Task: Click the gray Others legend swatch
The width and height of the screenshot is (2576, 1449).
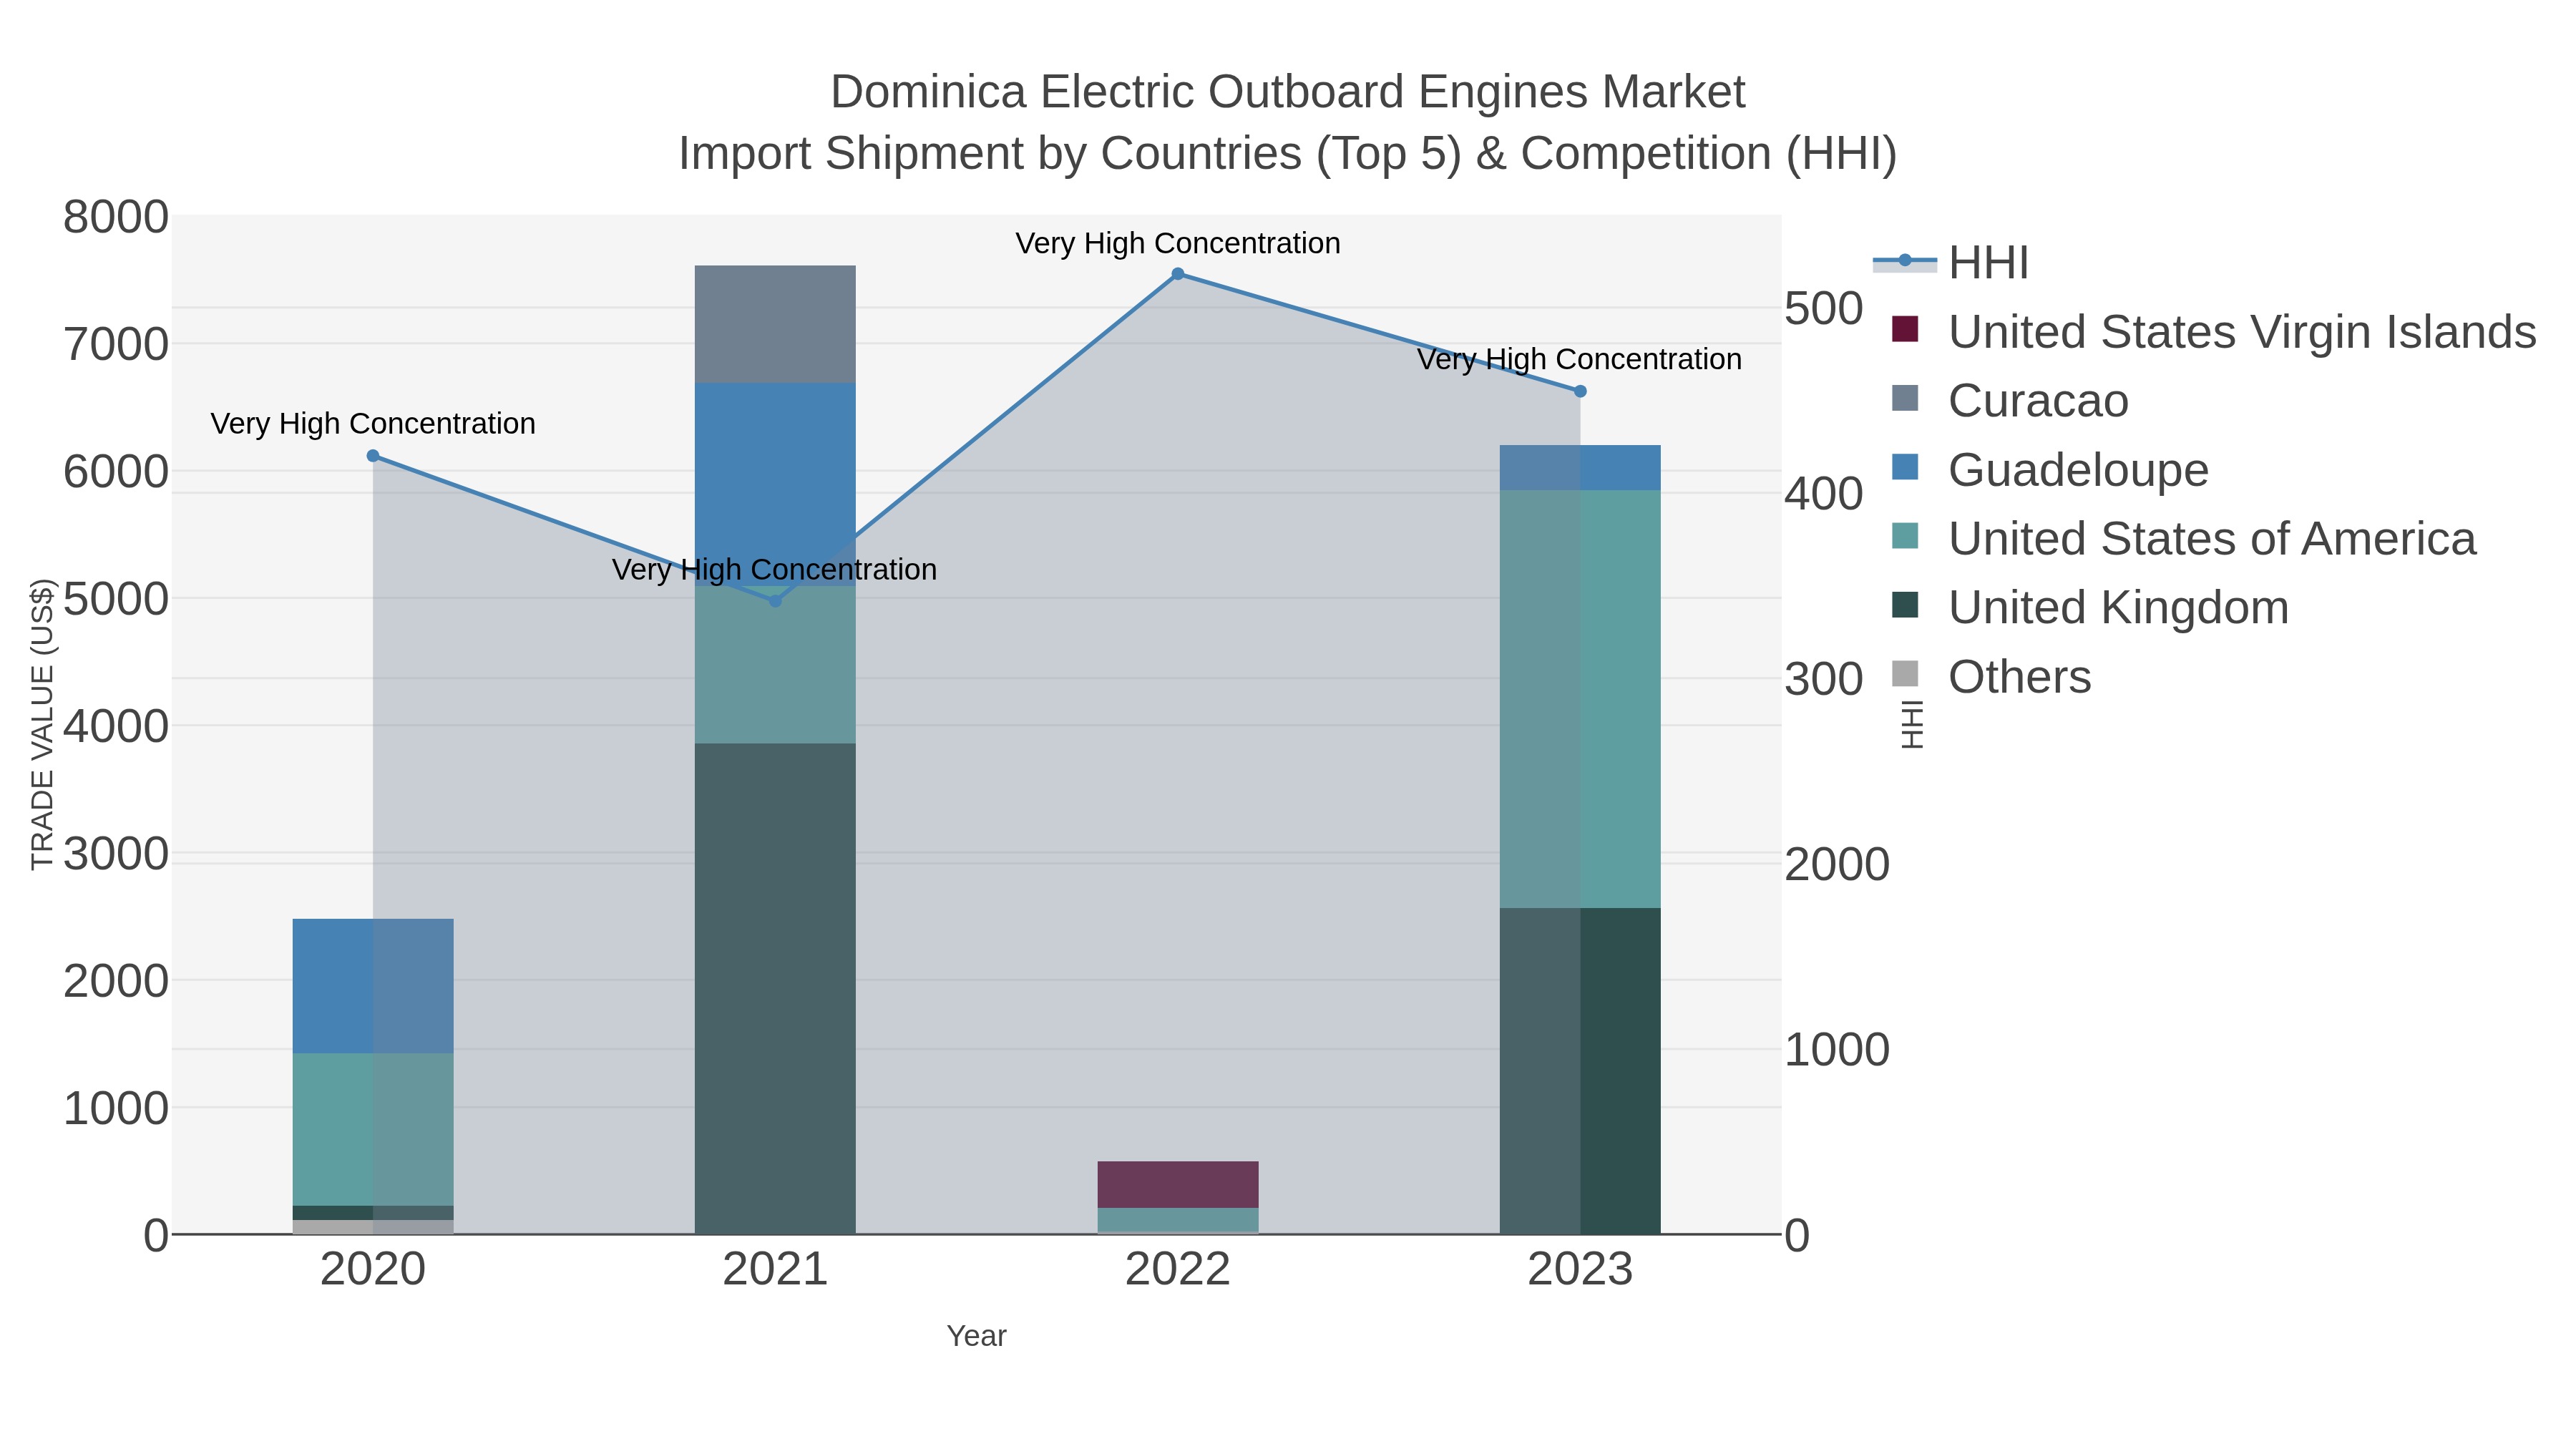Action: click(x=1906, y=674)
